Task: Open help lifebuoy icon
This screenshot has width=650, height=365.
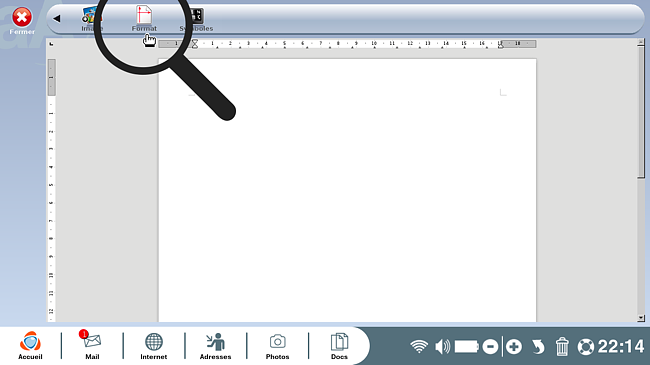Action: pyautogui.click(x=585, y=346)
